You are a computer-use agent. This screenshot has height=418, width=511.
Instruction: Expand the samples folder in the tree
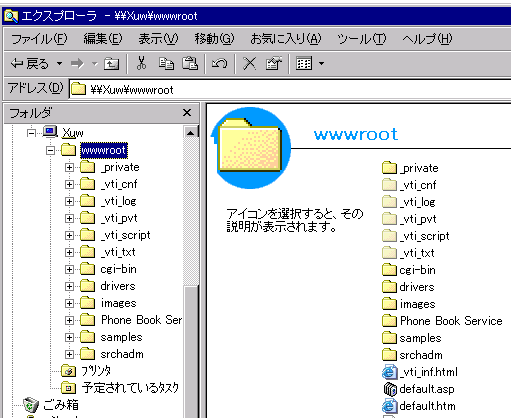[x=69, y=337]
